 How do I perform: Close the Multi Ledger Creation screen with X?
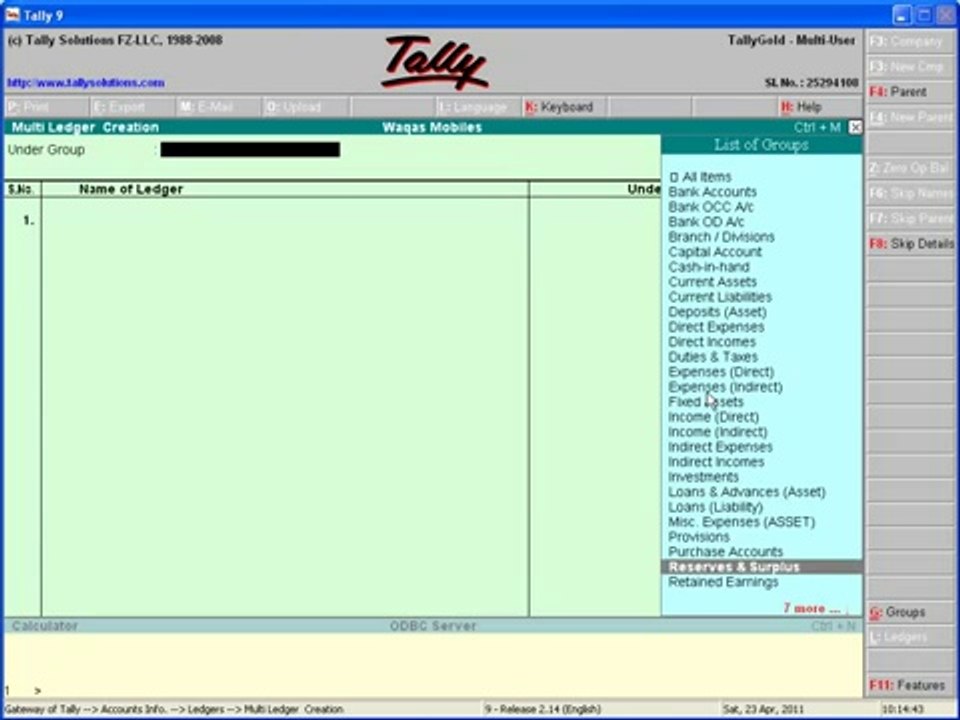point(855,127)
